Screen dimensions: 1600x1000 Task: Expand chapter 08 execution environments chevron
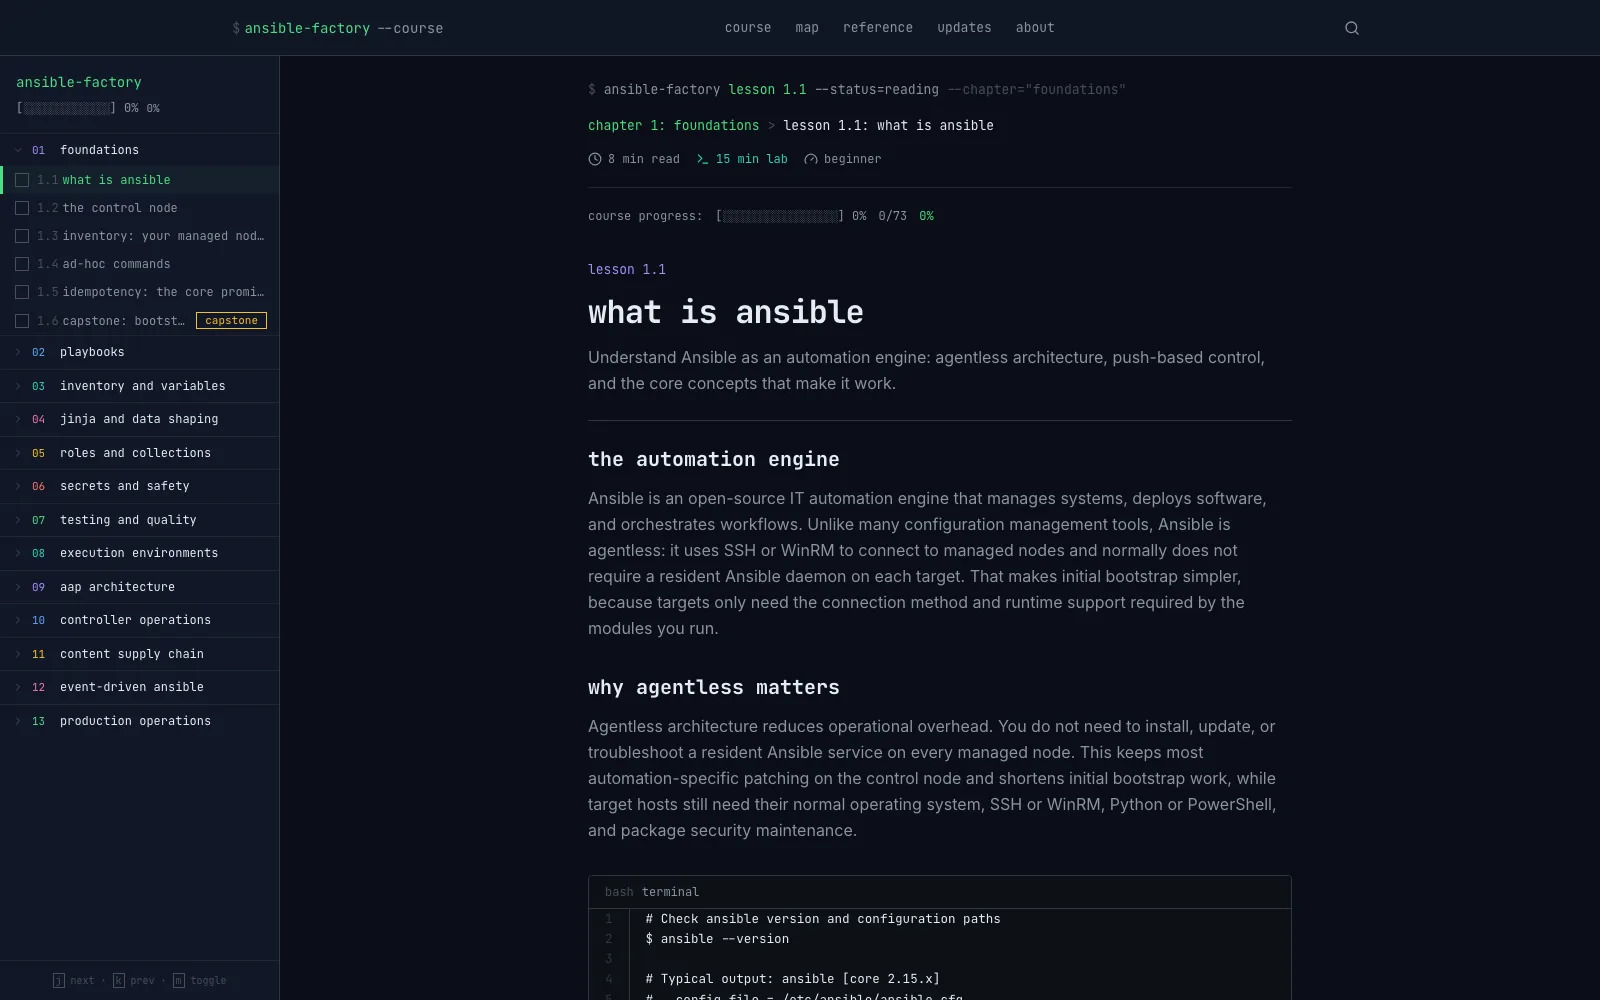coord(18,553)
